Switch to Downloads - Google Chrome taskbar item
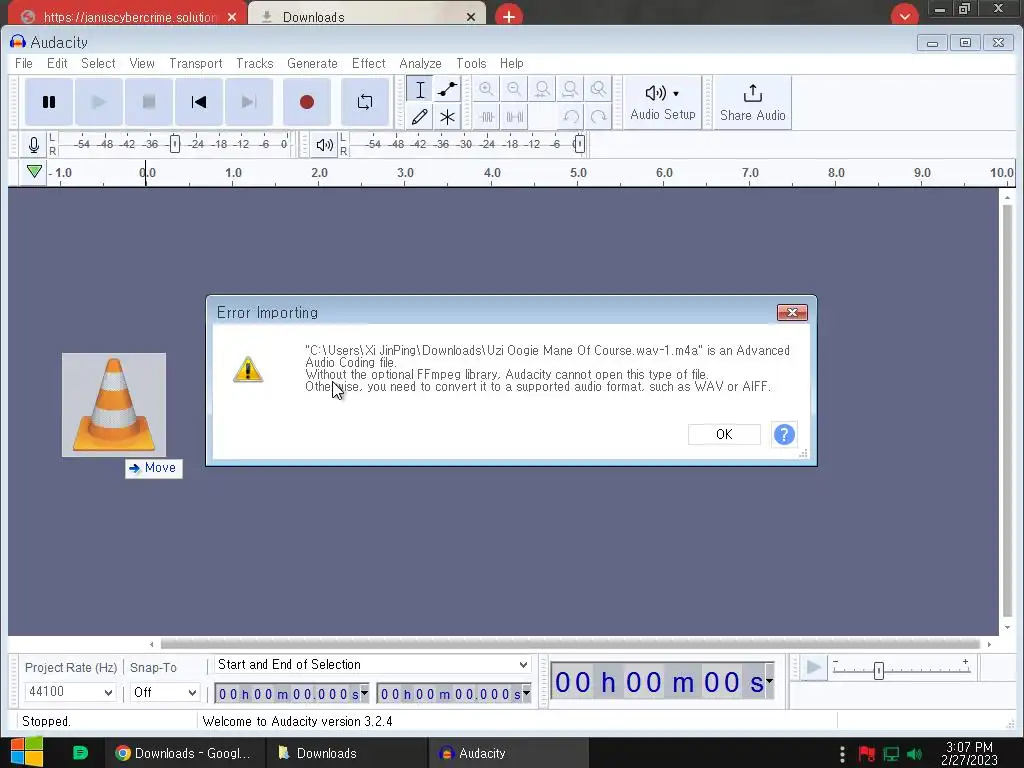The width and height of the screenshot is (1024, 768). tap(185, 753)
